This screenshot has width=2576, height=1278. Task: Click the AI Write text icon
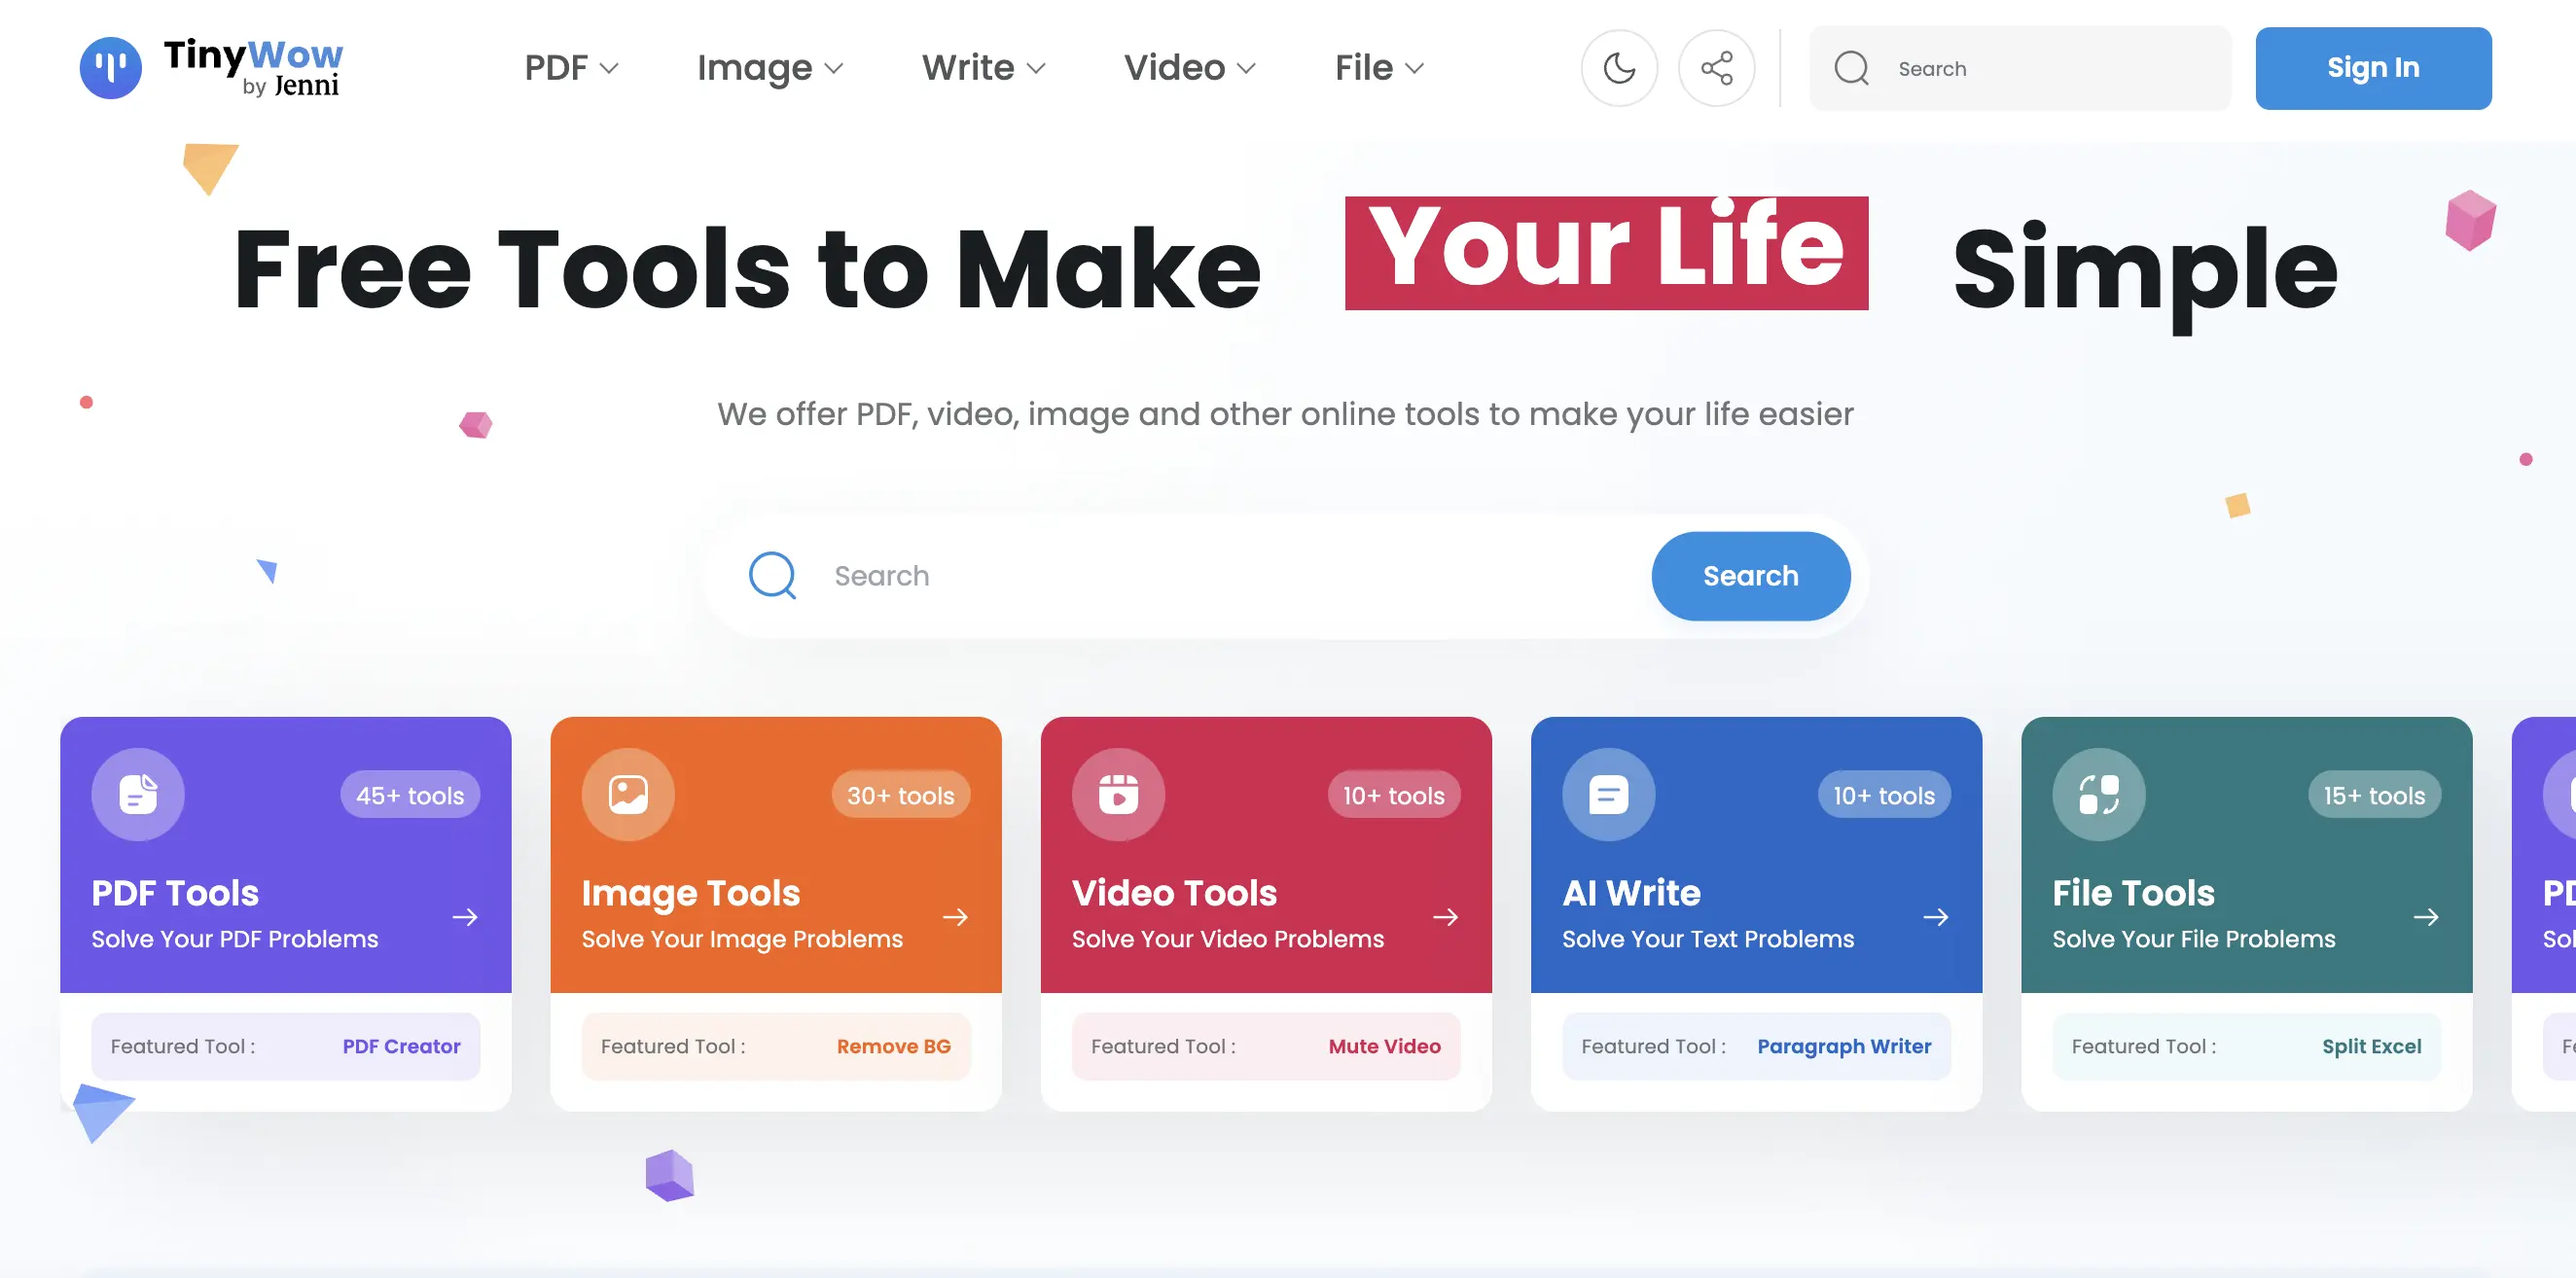coord(1608,795)
